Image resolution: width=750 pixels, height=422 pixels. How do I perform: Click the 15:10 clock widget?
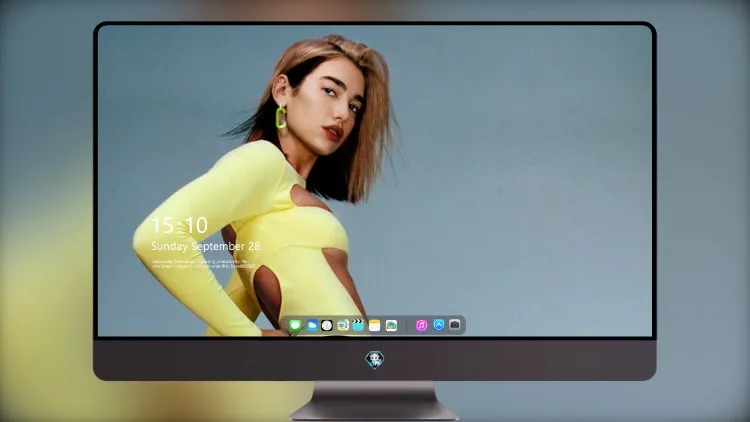pyautogui.click(x=180, y=225)
